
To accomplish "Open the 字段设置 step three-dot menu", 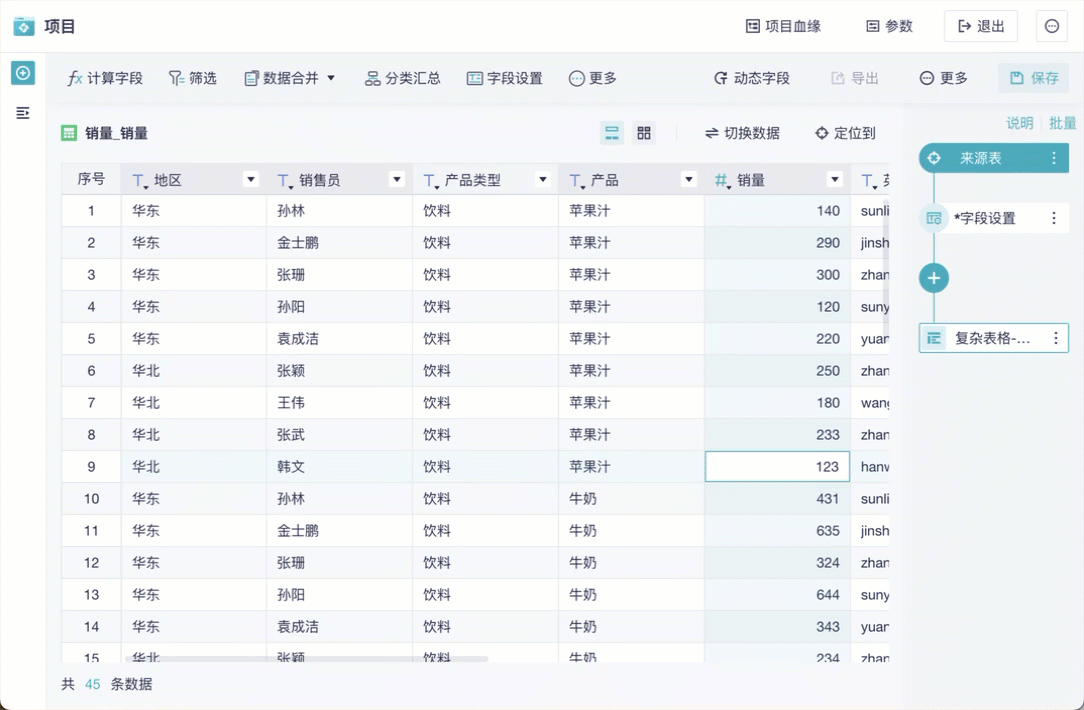I will 1053,218.
